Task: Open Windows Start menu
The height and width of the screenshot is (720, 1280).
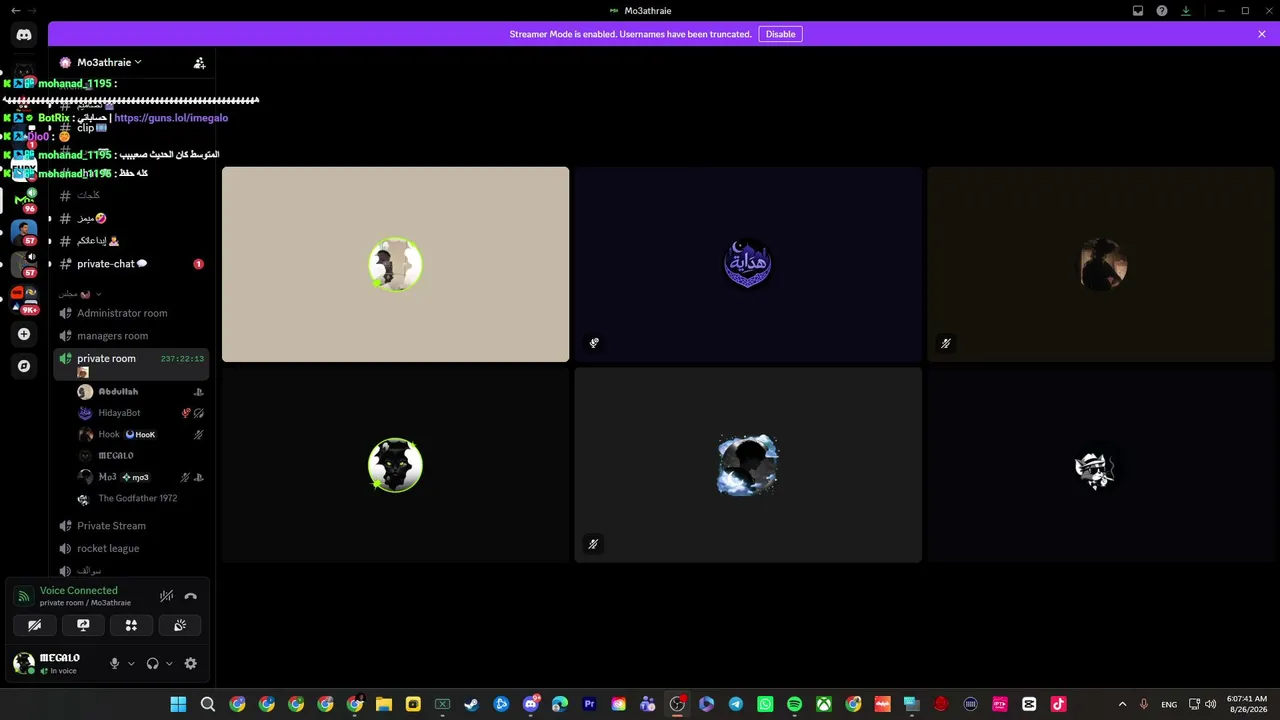Action: click(x=178, y=704)
